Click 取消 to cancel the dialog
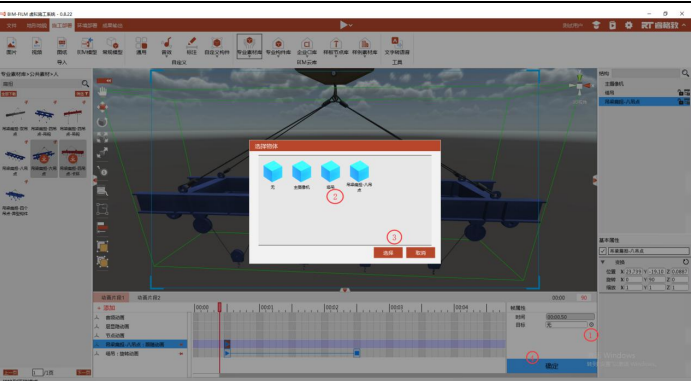 [420, 253]
